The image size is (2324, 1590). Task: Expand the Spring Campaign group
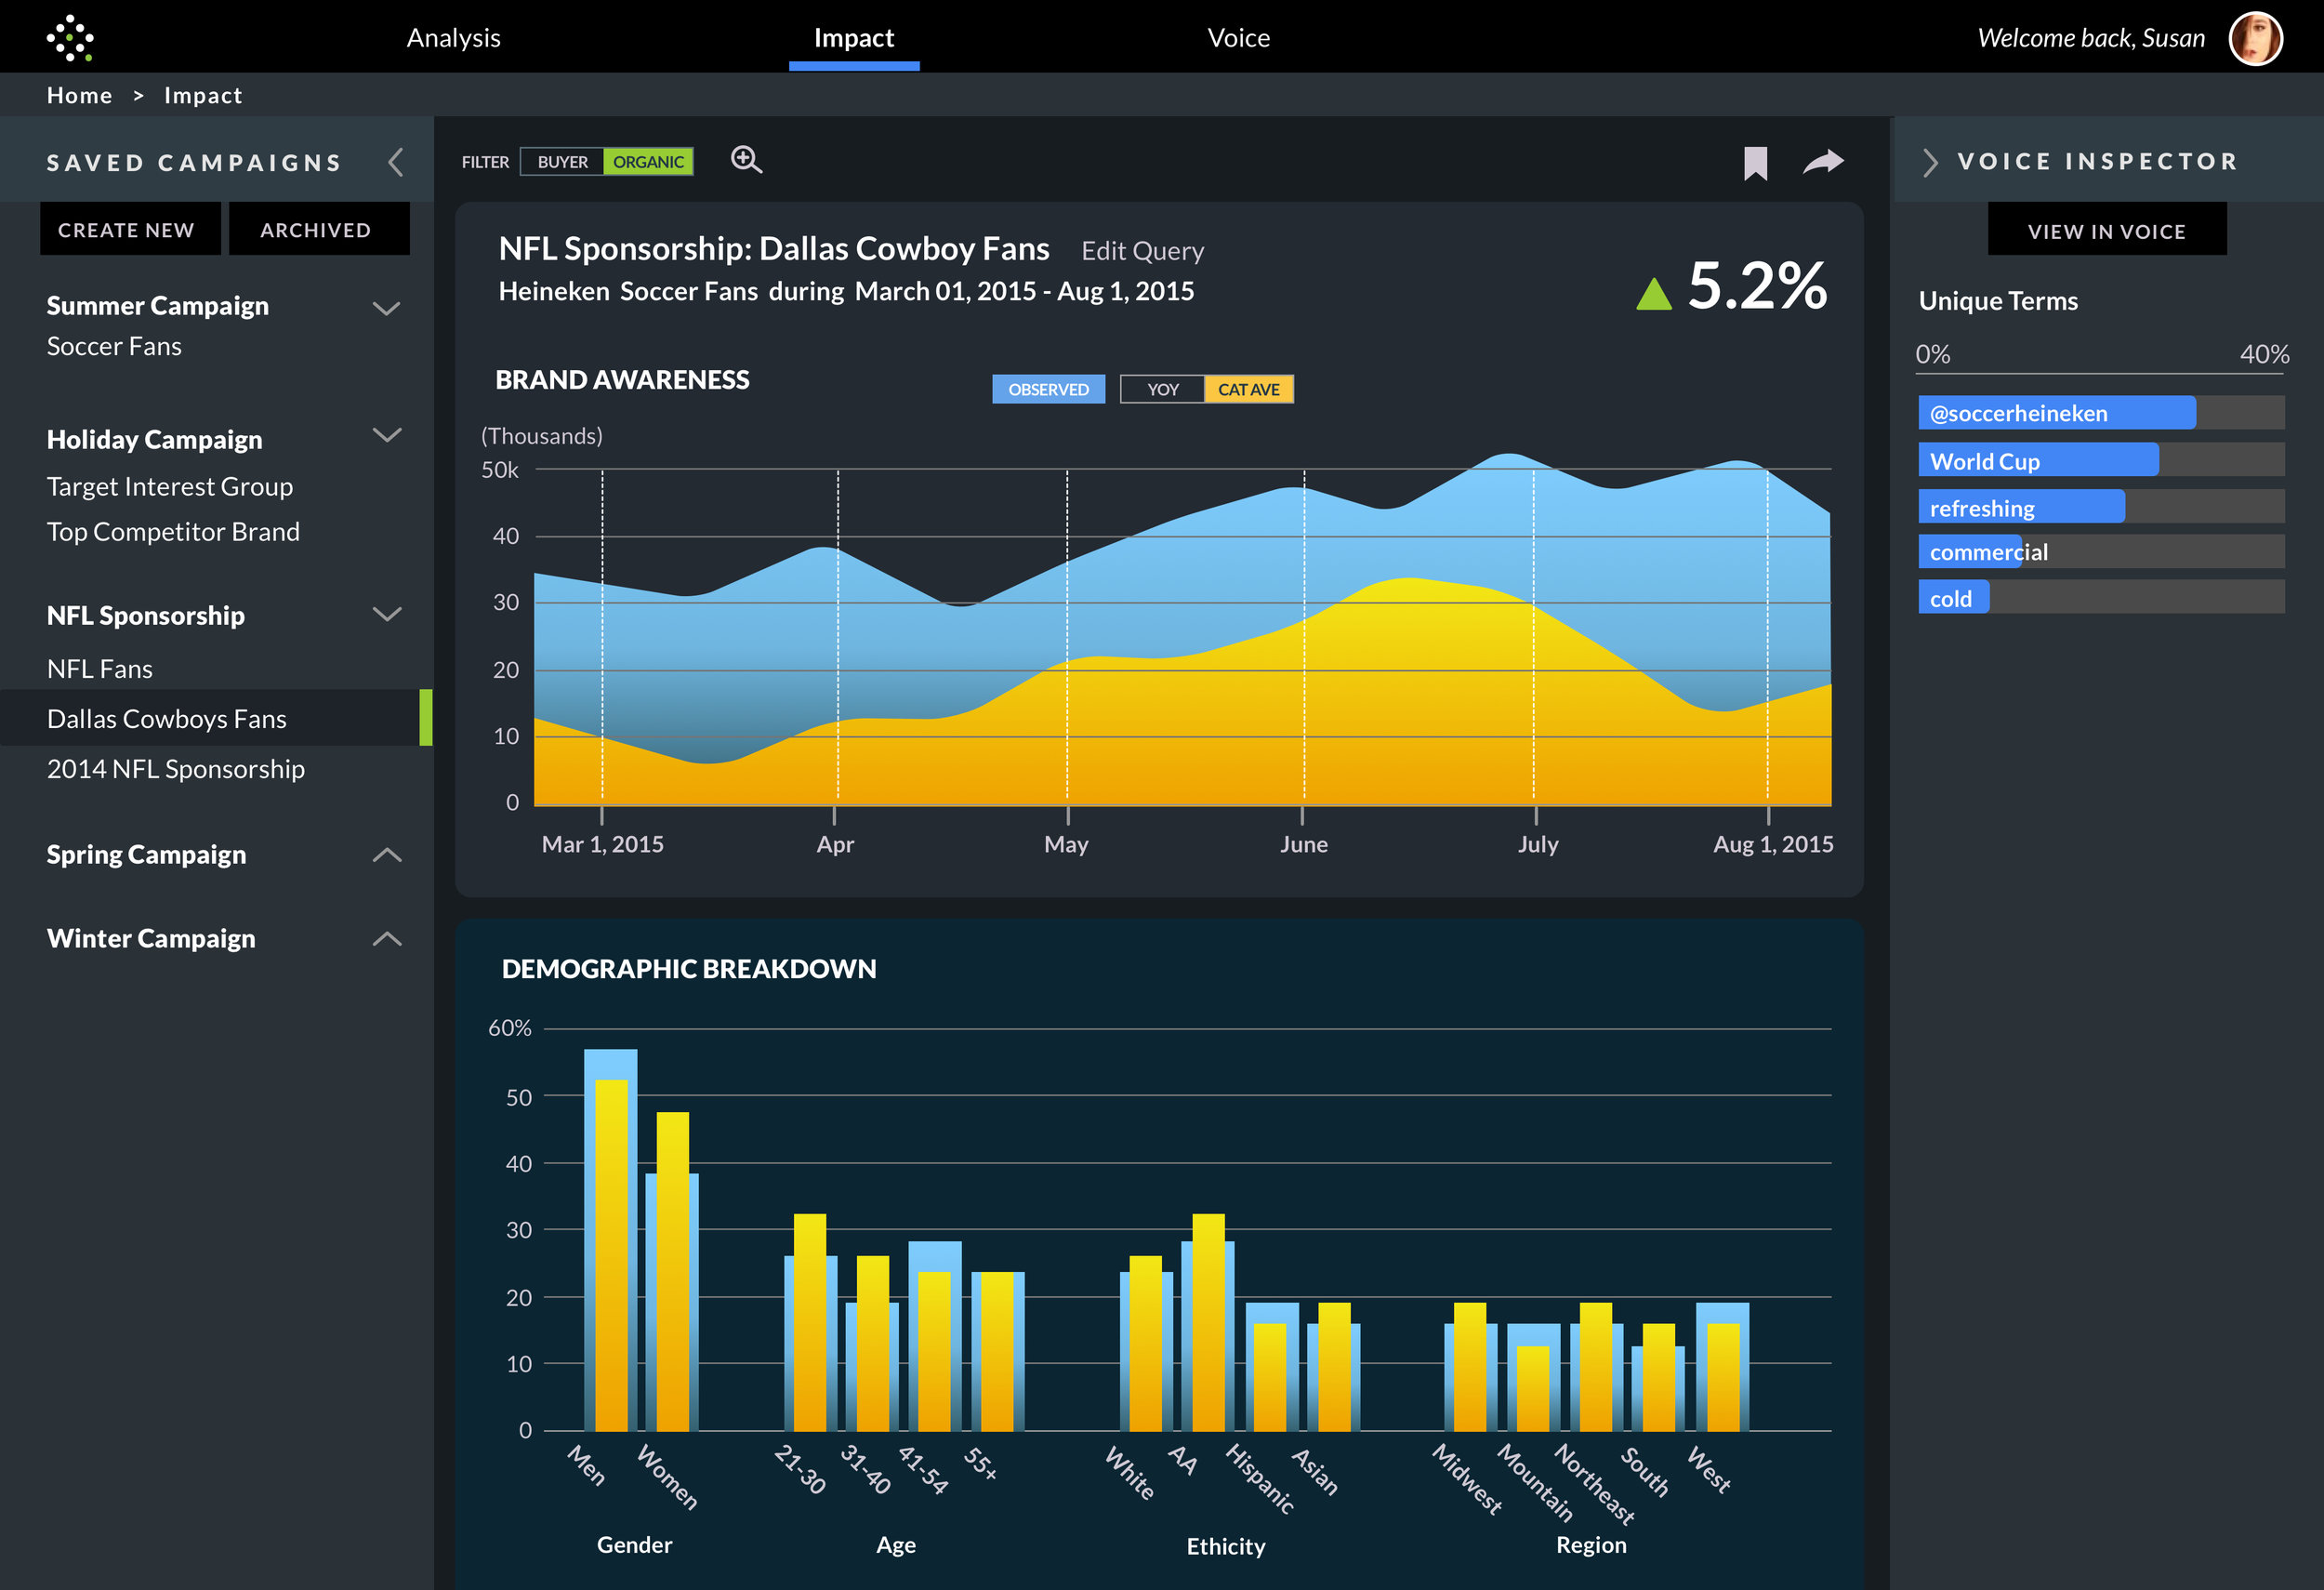pos(387,855)
